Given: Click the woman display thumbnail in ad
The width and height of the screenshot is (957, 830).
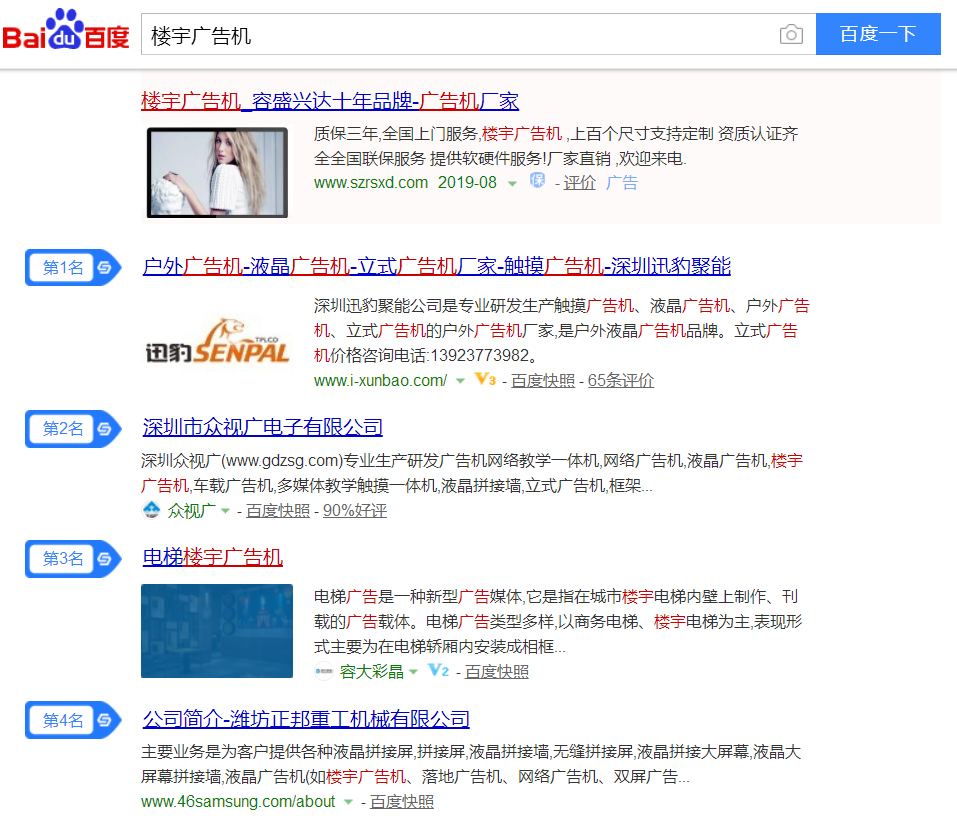Looking at the screenshot, I should click(x=217, y=172).
